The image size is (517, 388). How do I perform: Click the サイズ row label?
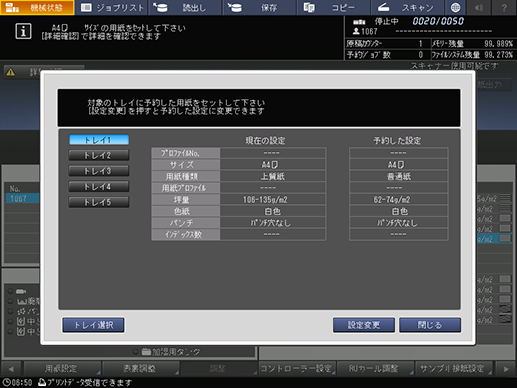(186, 165)
